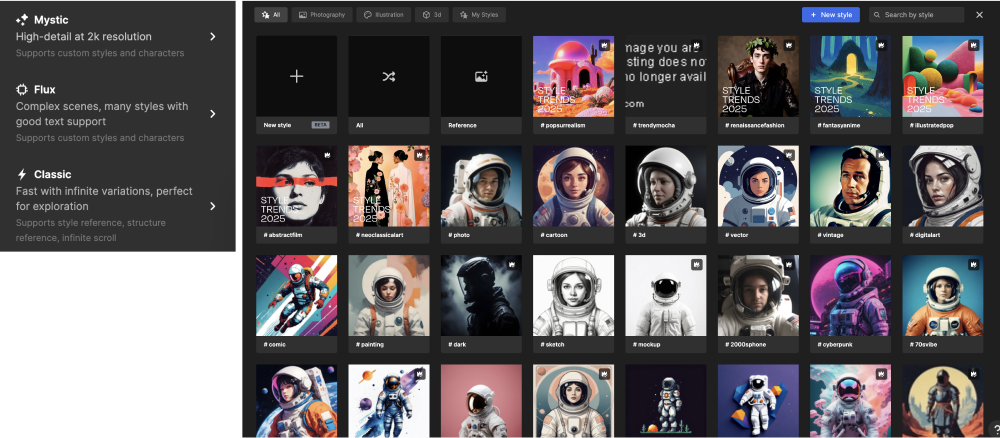Click the # abstractfilm label

point(283,235)
